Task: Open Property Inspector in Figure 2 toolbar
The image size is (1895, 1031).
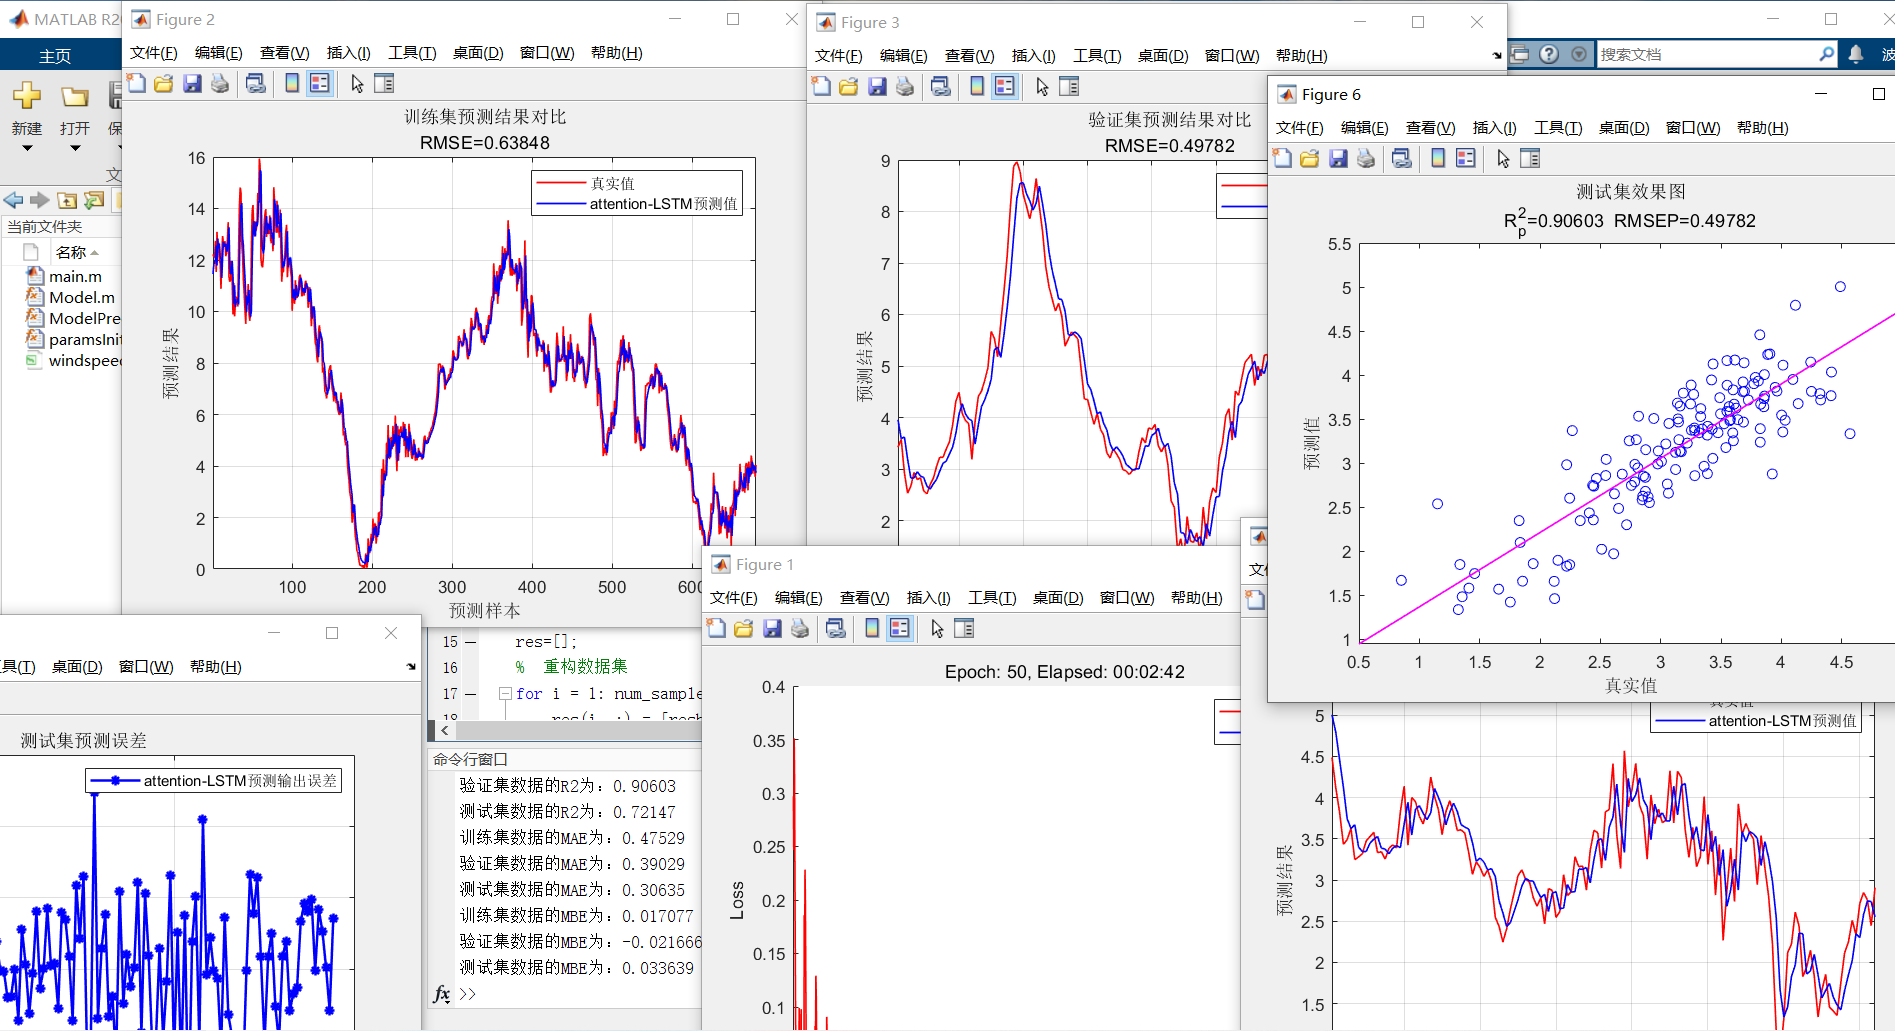Action: pos(384,84)
